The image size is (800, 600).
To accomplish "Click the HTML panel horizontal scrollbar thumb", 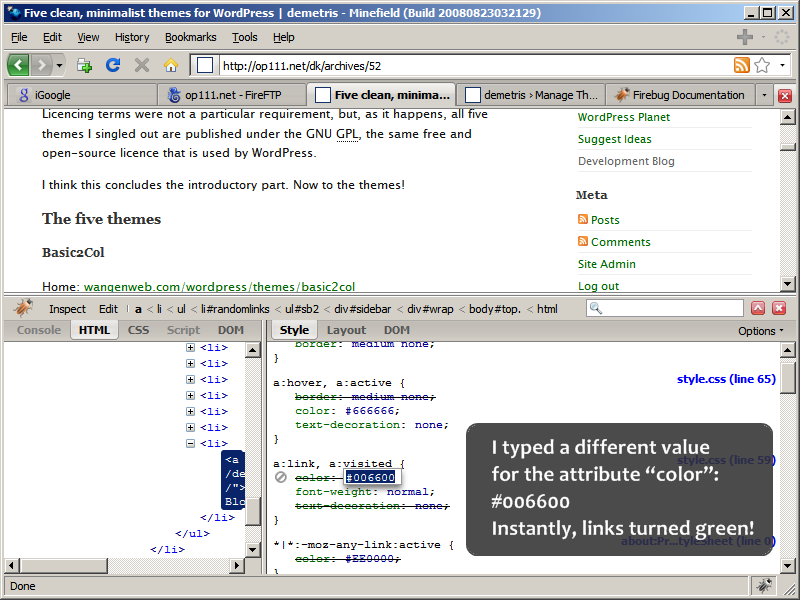I will 64,565.
